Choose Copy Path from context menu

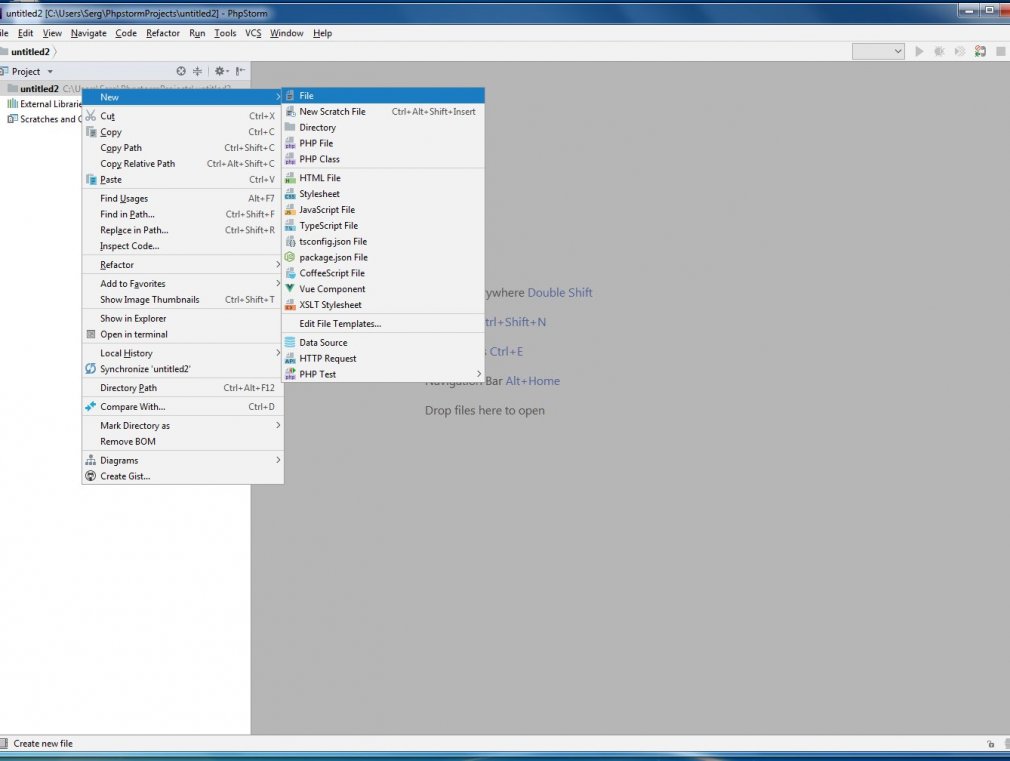point(183,148)
